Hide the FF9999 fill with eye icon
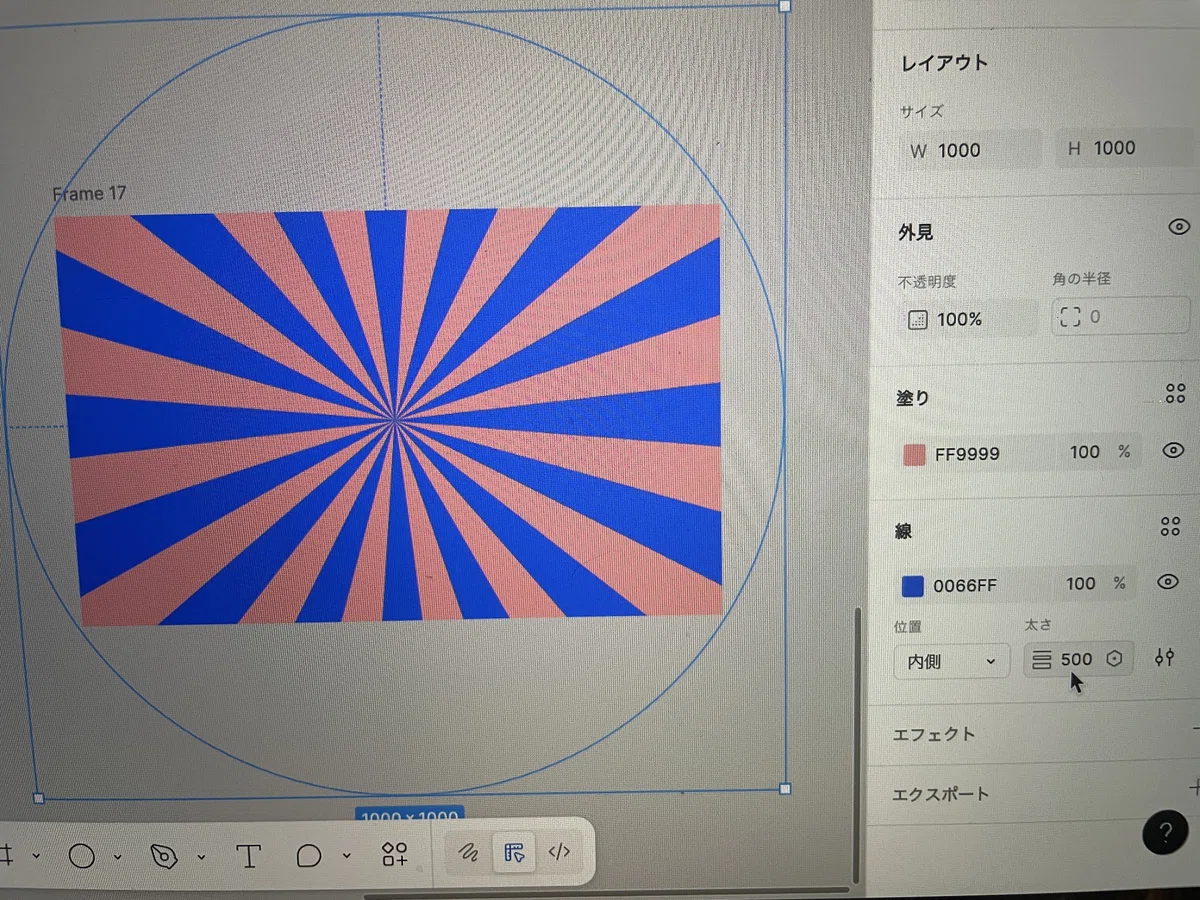 1173,451
